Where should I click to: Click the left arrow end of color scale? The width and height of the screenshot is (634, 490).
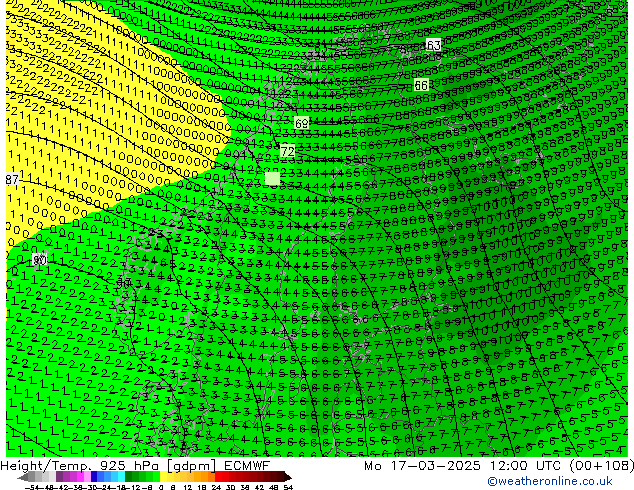(x=23, y=477)
